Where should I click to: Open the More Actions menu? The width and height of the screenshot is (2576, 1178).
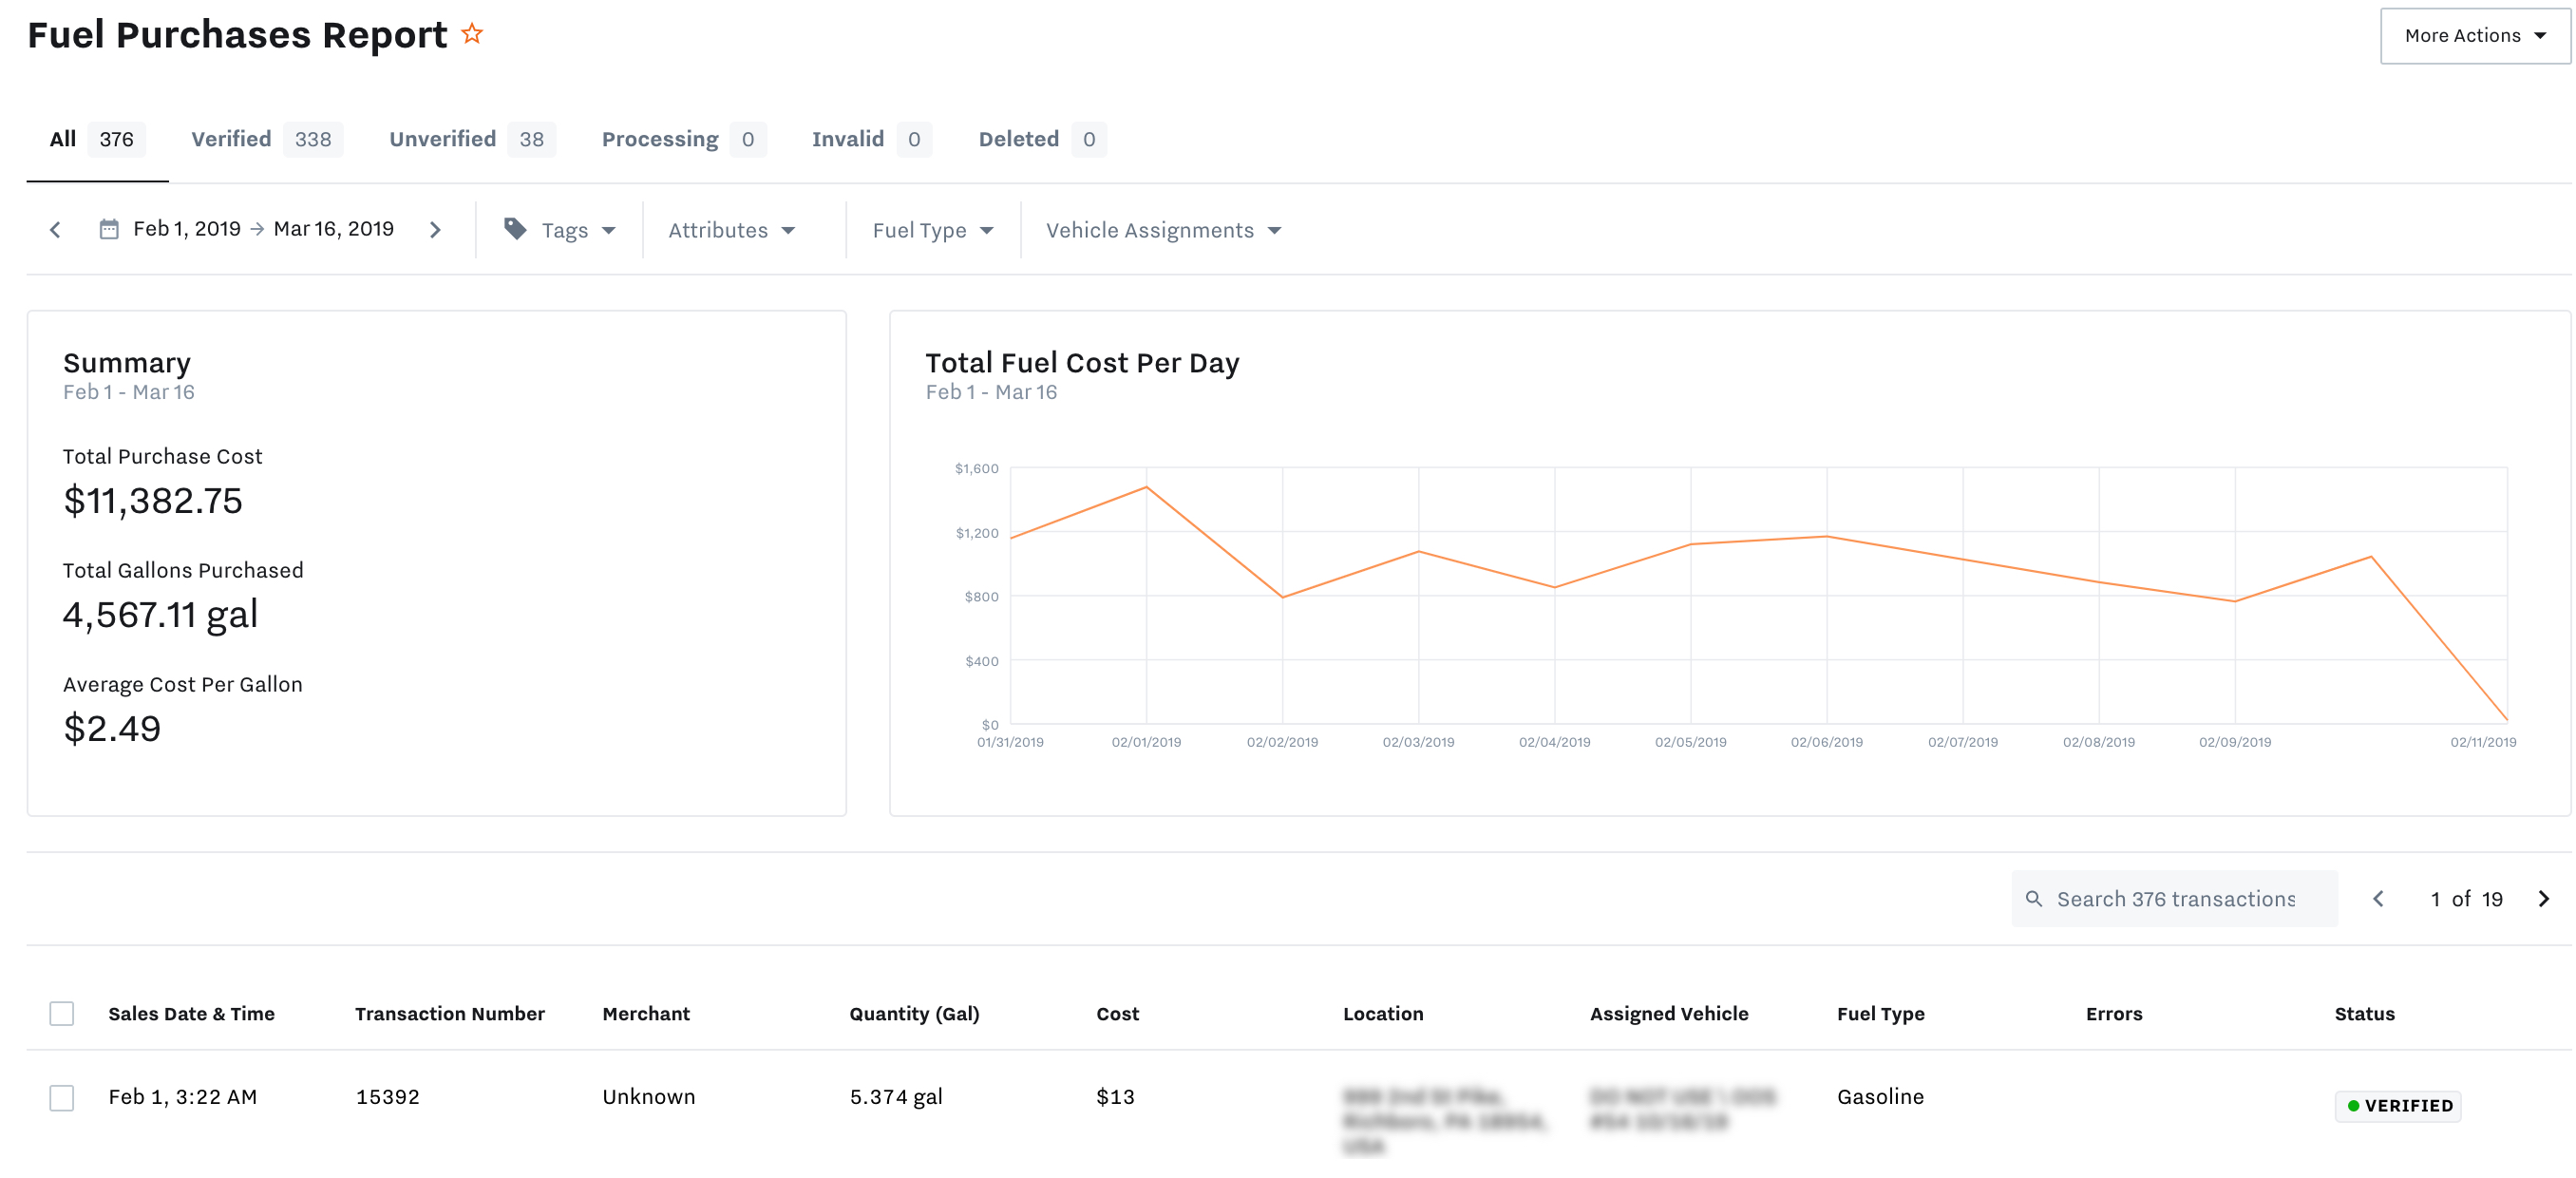2474,36
